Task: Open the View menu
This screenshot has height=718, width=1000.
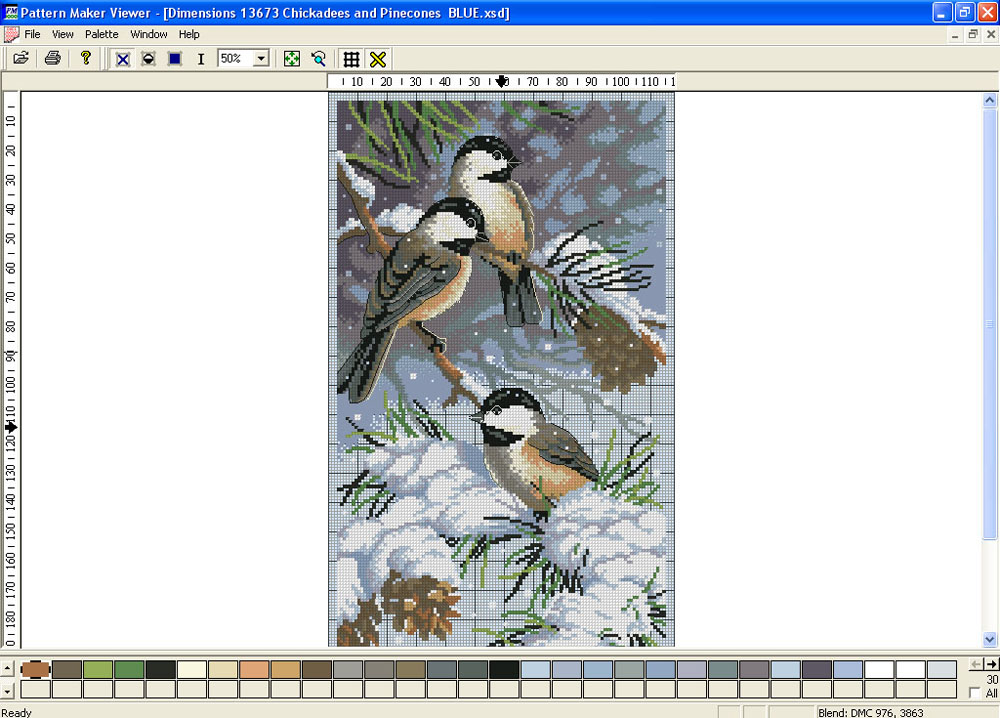Action: (63, 34)
